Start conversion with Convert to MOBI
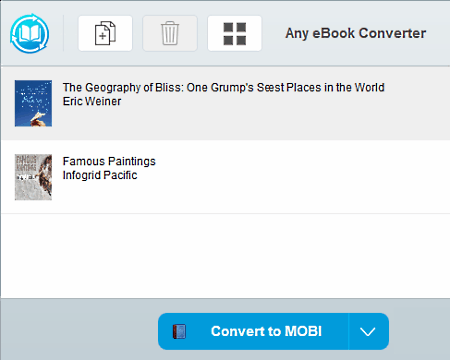This screenshot has height=360, width=450. tap(253, 332)
